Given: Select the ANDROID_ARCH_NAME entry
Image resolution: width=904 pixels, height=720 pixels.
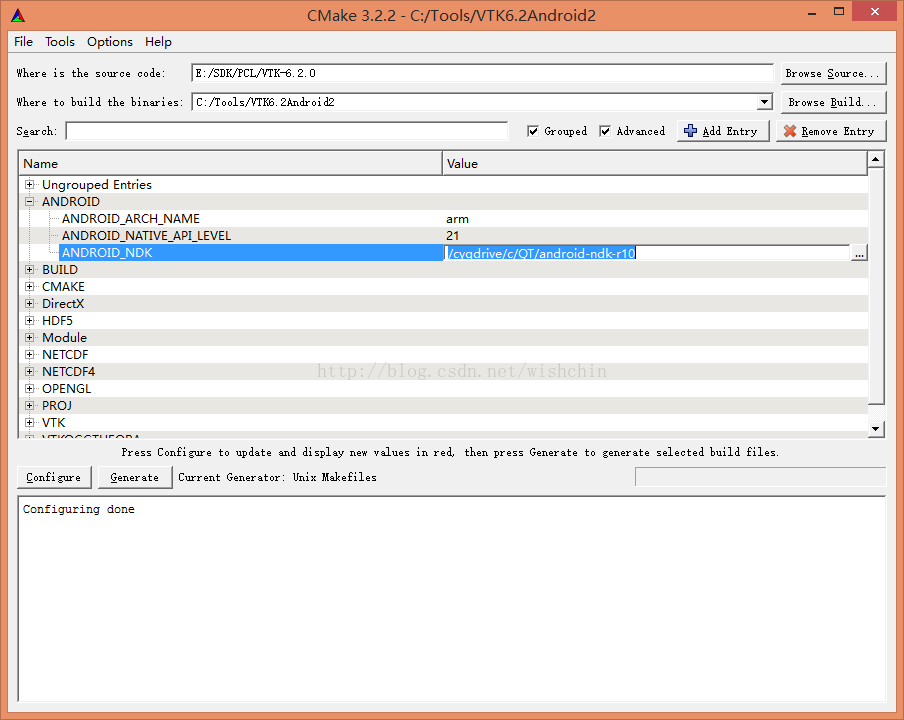Looking at the screenshot, I should click(131, 218).
